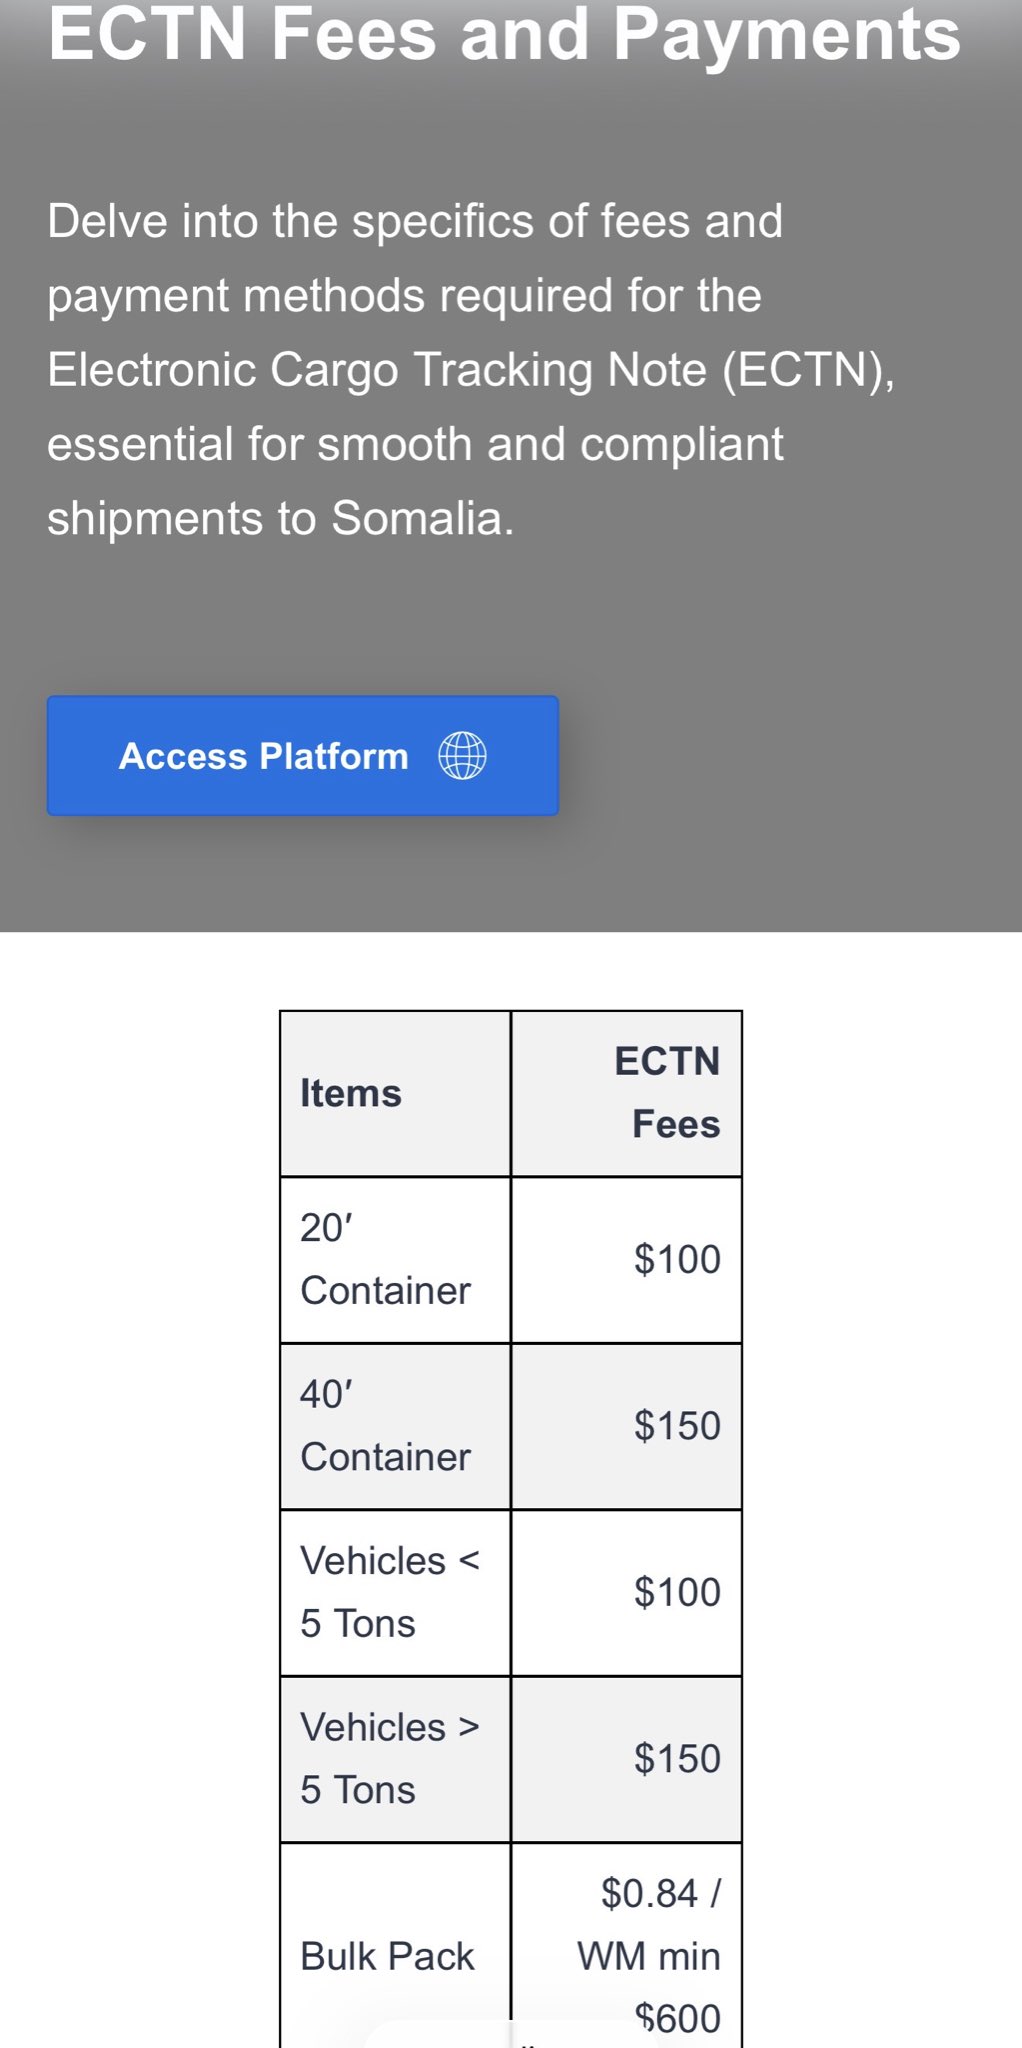Click the word Somalia in the description
1022x2048 pixels.
tap(421, 518)
